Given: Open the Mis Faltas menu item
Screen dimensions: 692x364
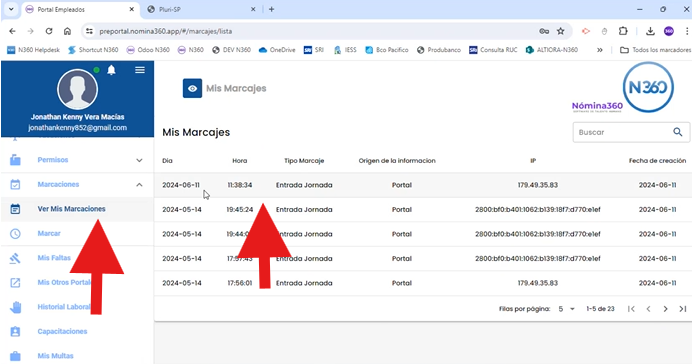Looking at the screenshot, I should (x=54, y=258).
